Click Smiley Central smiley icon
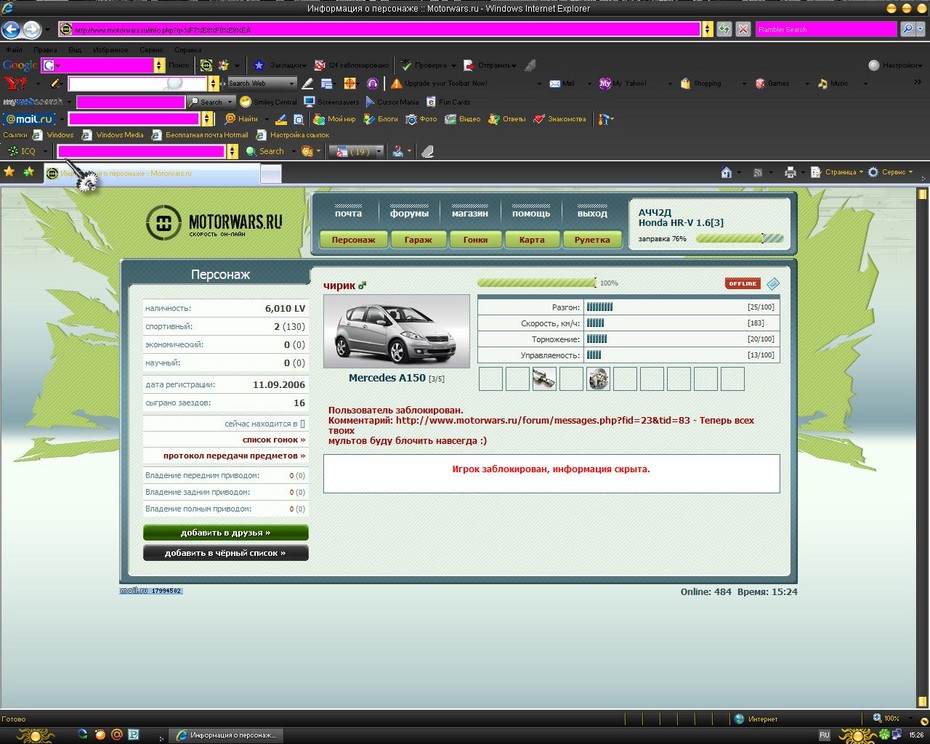930x744 pixels. tap(245, 102)
